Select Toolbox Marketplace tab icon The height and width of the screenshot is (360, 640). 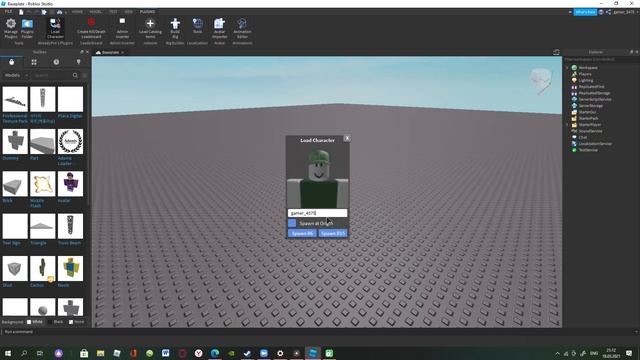point(11,62)
